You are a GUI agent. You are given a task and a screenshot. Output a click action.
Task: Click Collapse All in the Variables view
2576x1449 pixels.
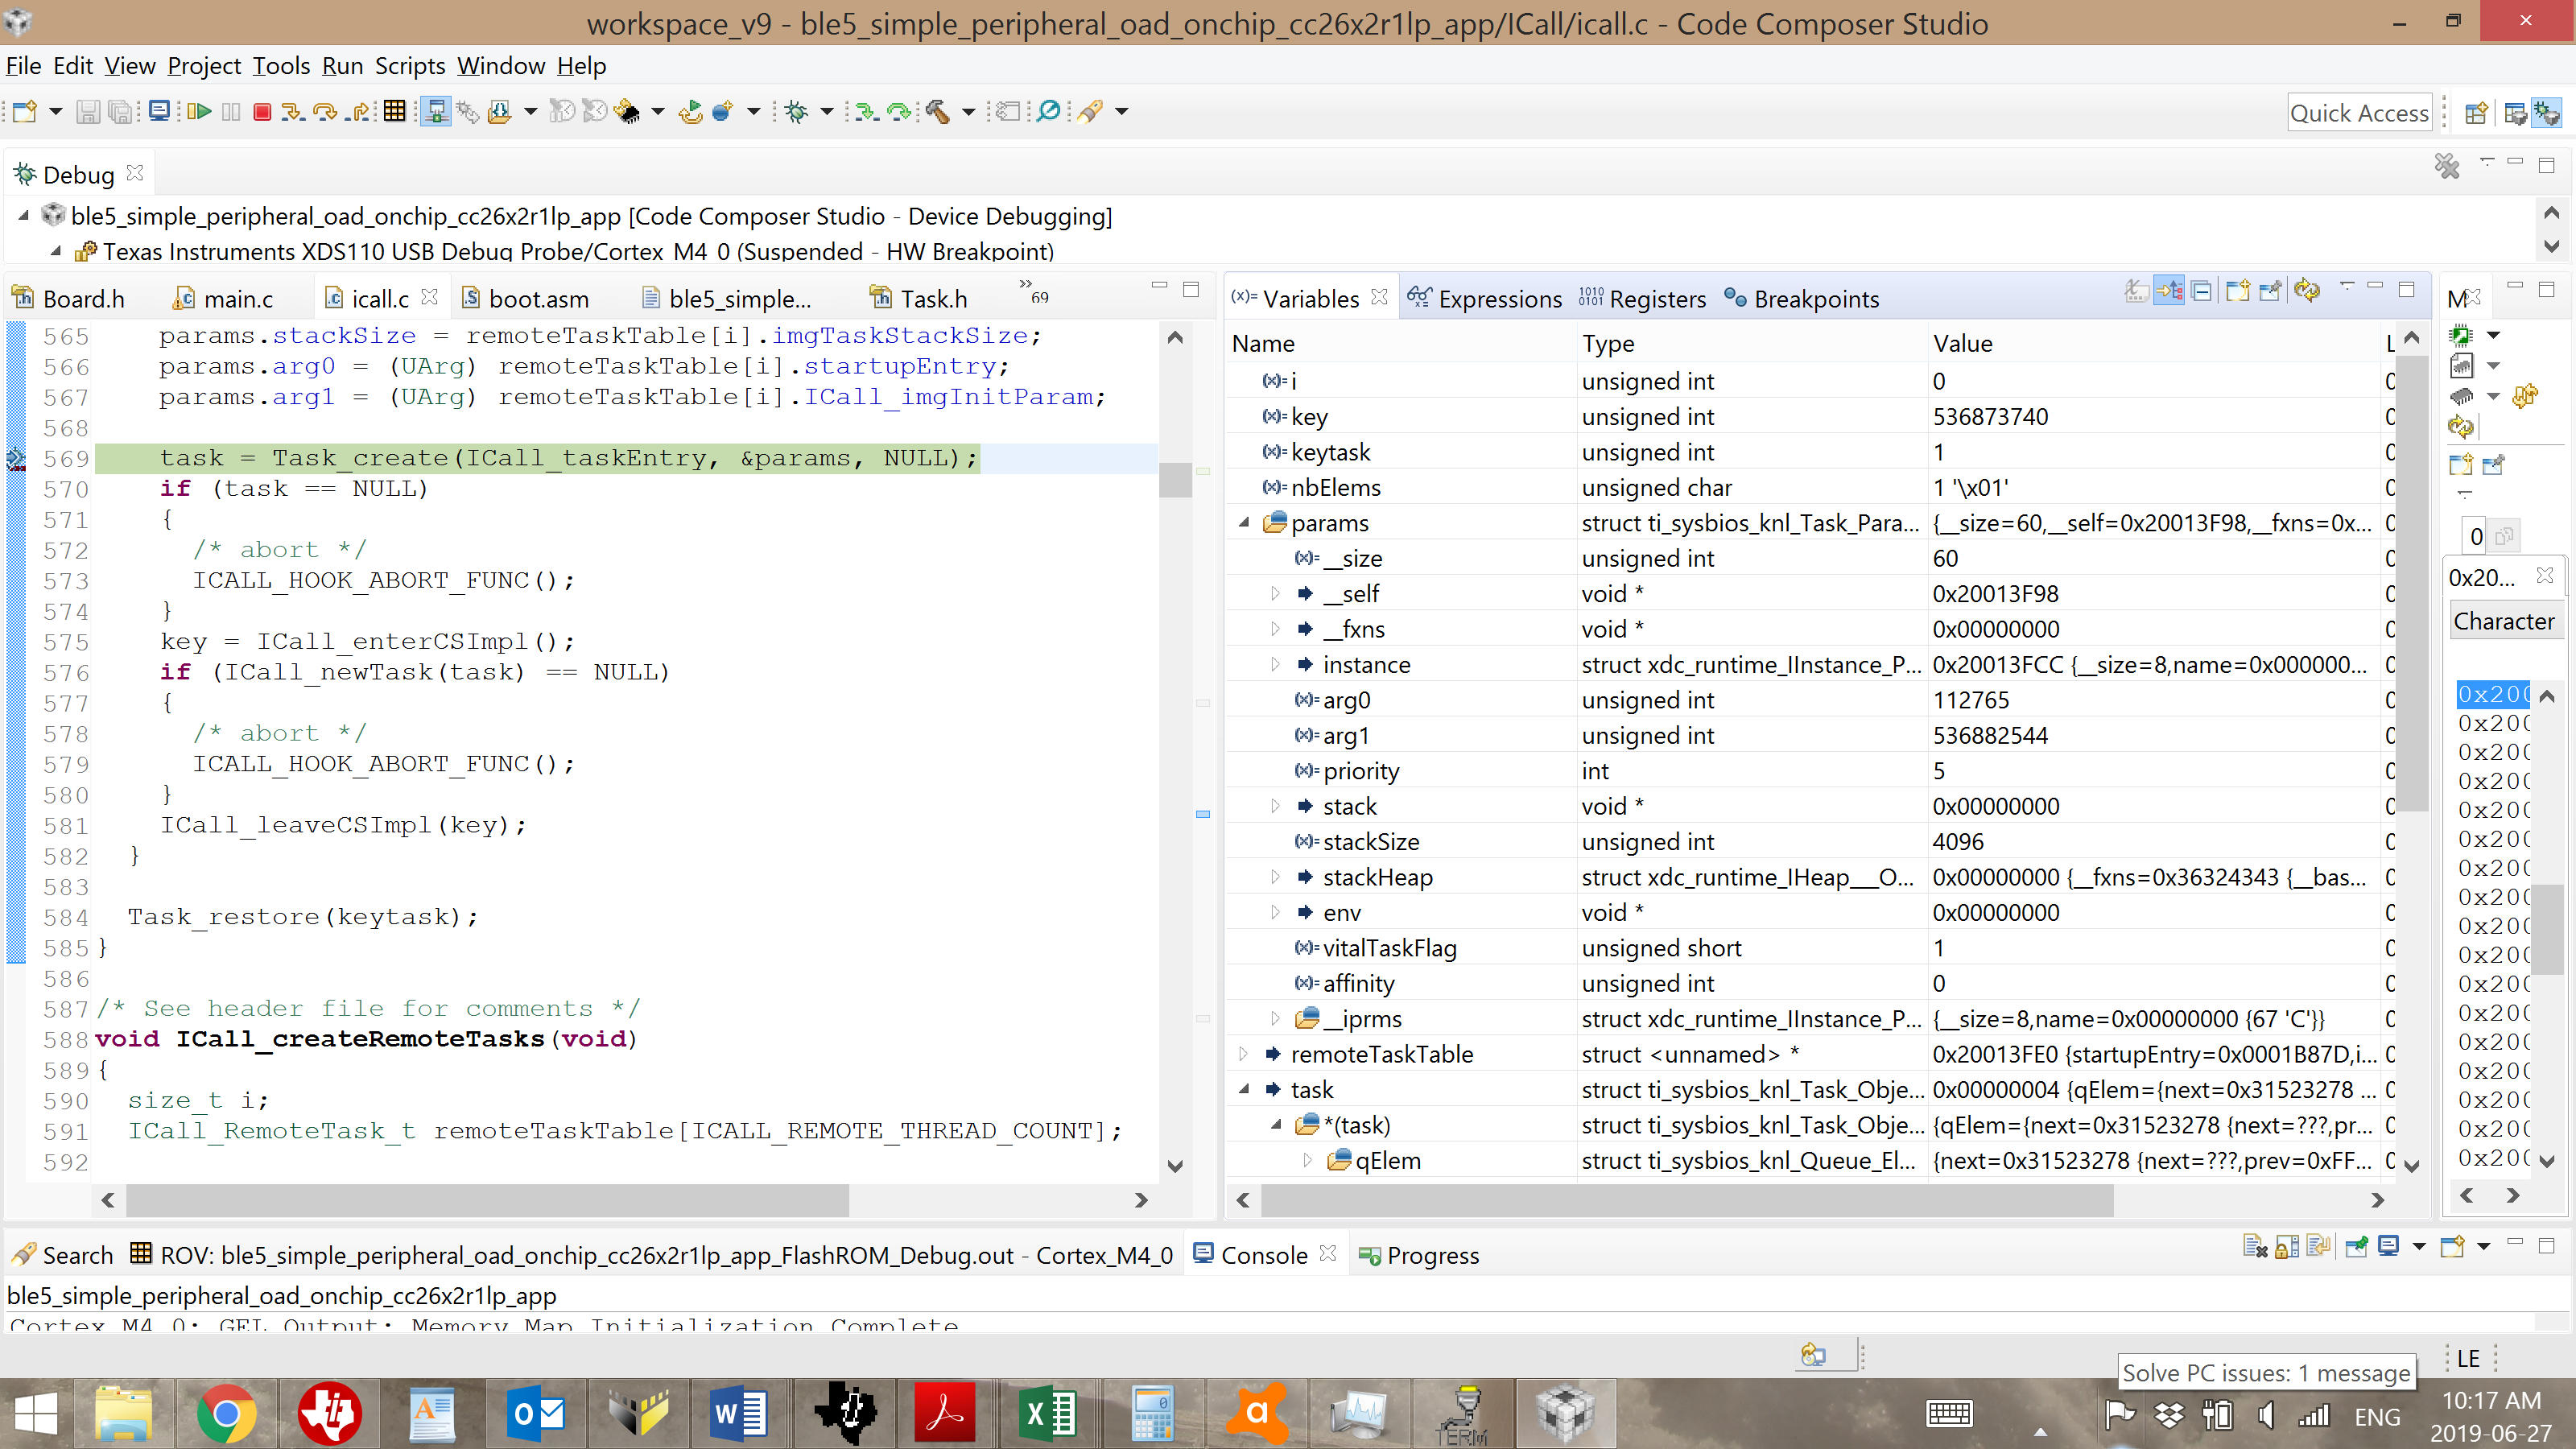(x=2201, y=291)
